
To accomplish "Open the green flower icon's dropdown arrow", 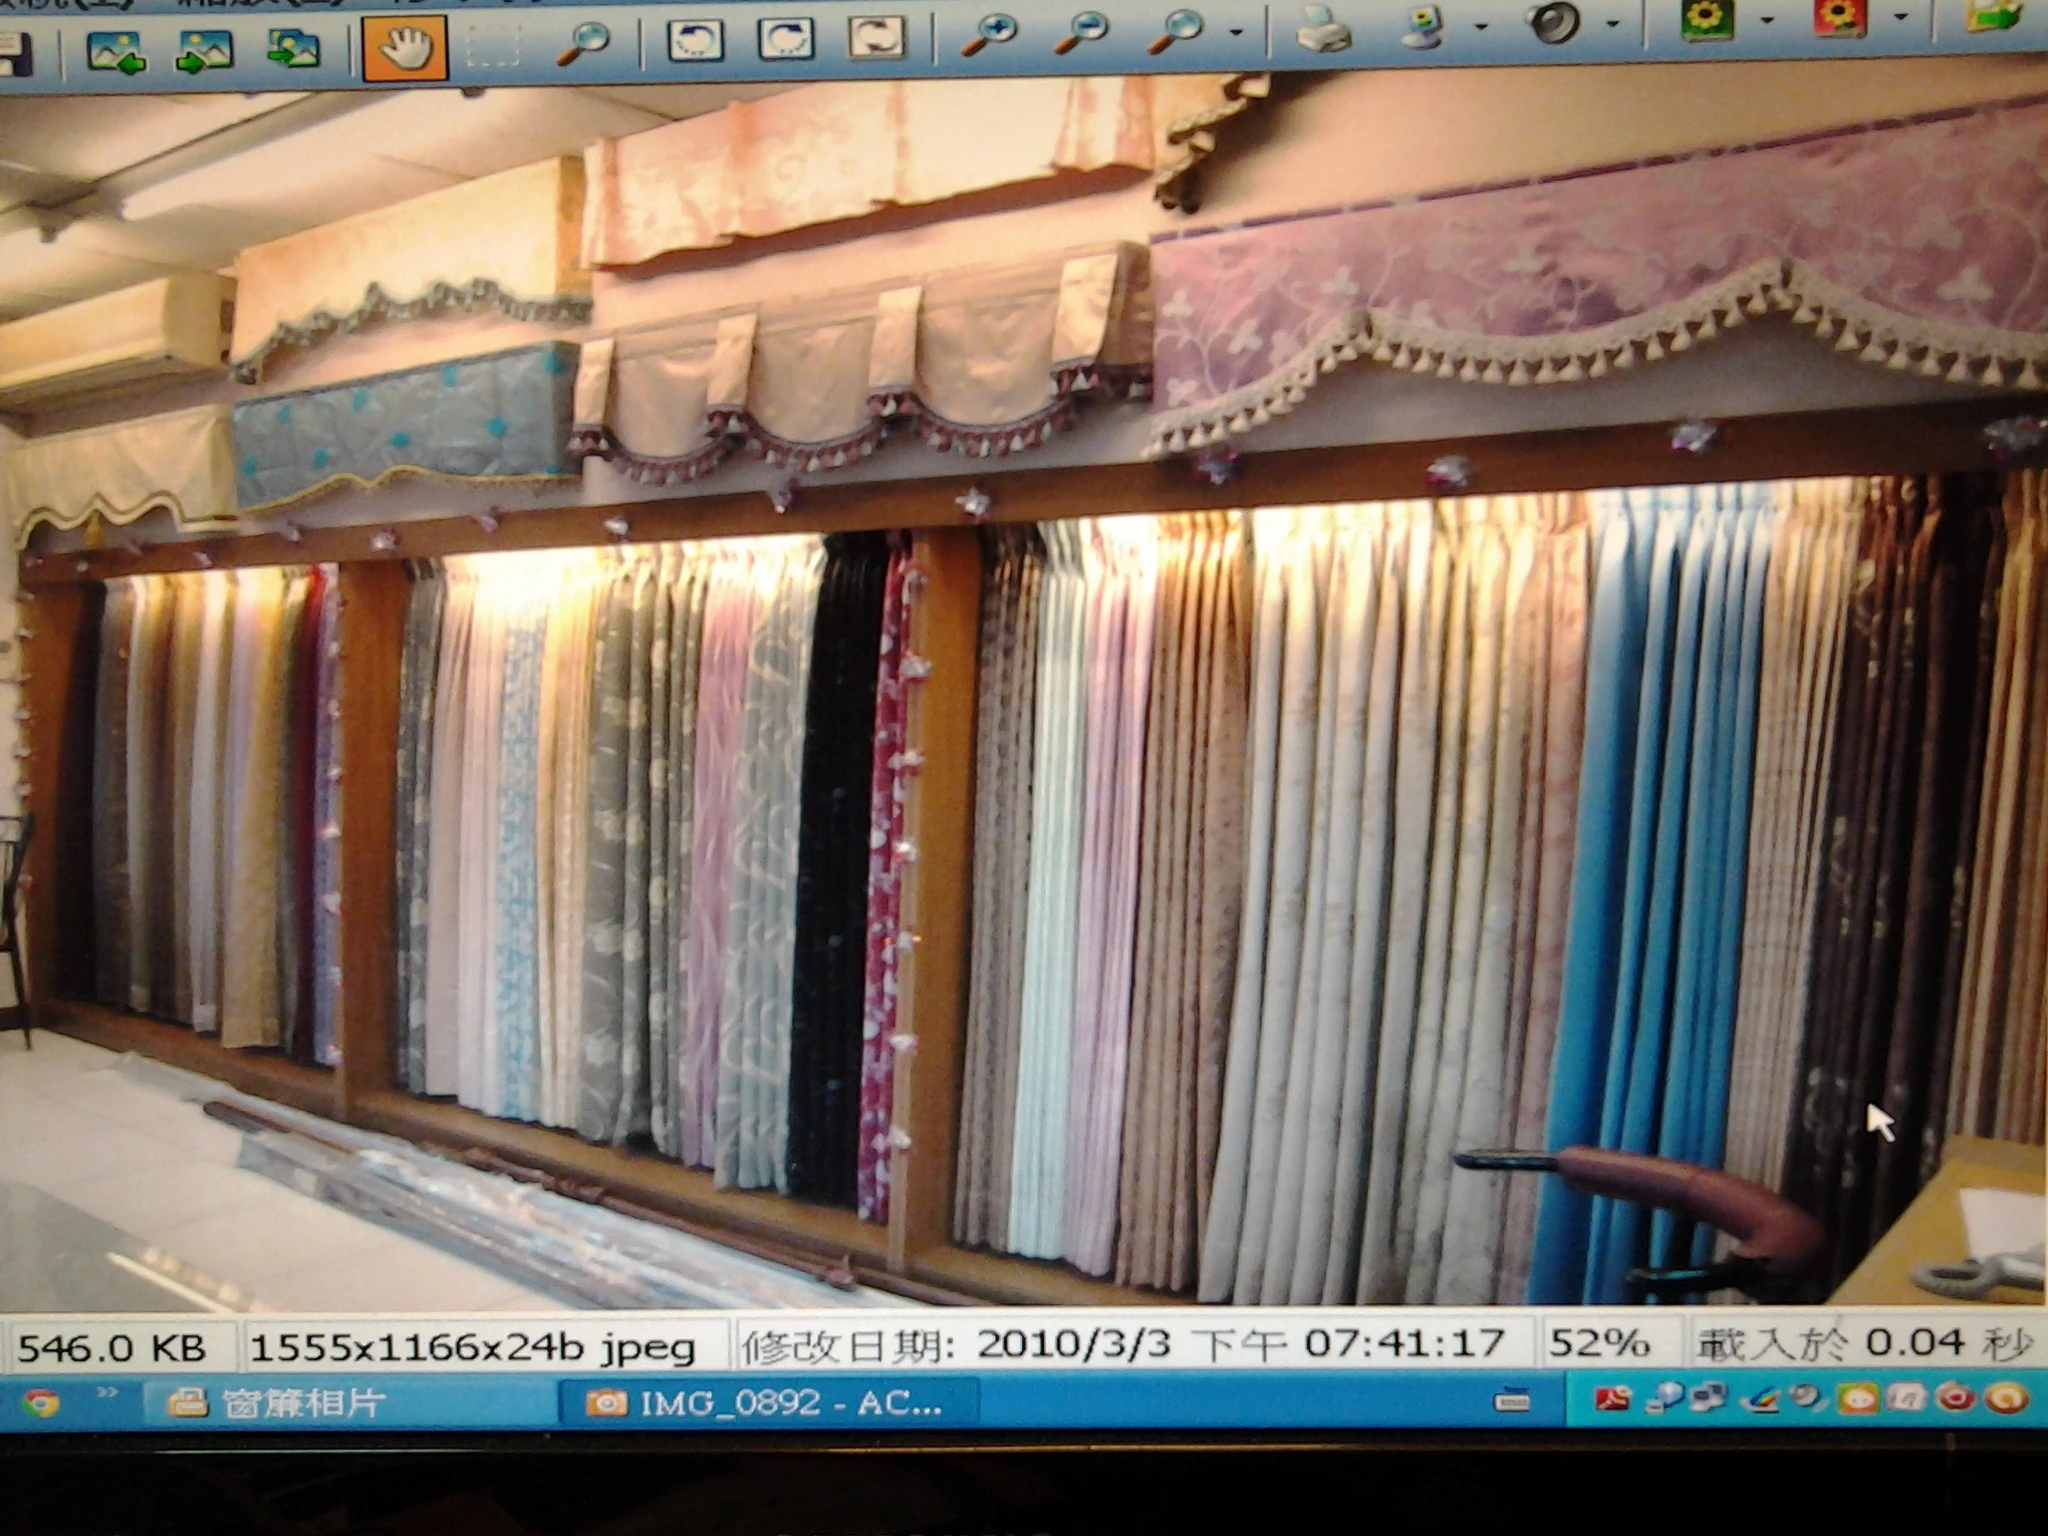I will pyautogui.click(x=1766, y=20).
